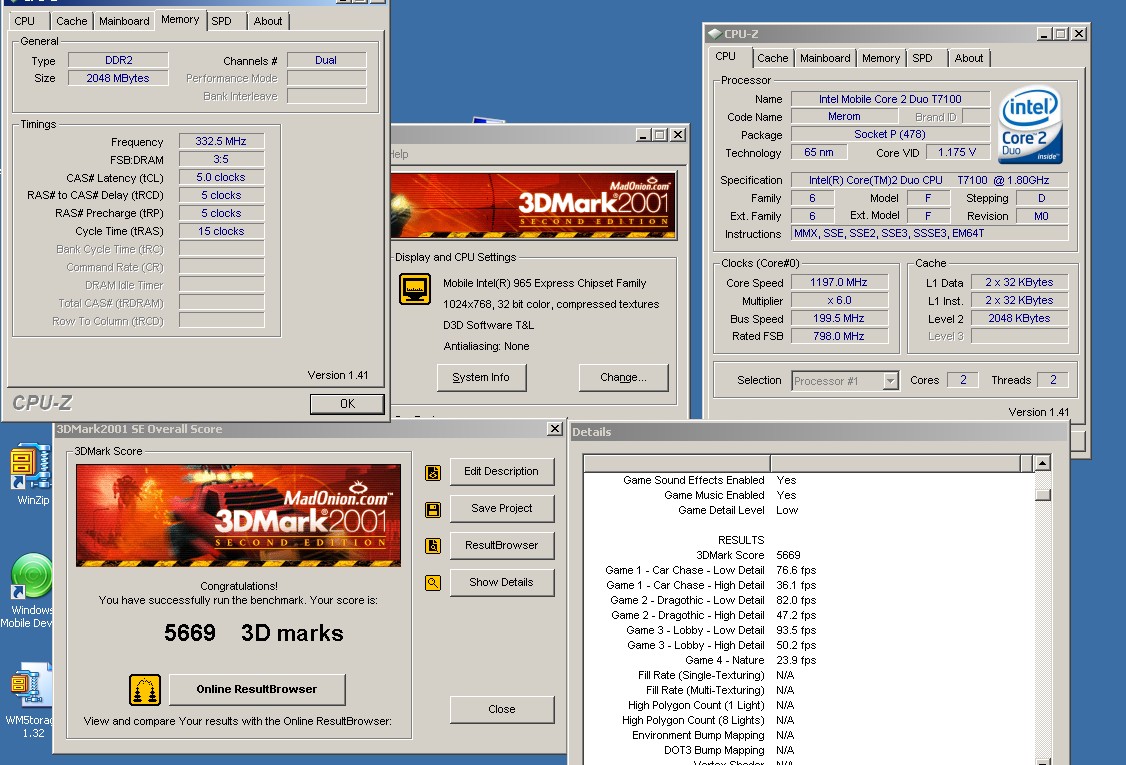Viewport: 1126px width, 765px height.
Task: Switch to About tab in left CPU-Z
Action: 267,21
